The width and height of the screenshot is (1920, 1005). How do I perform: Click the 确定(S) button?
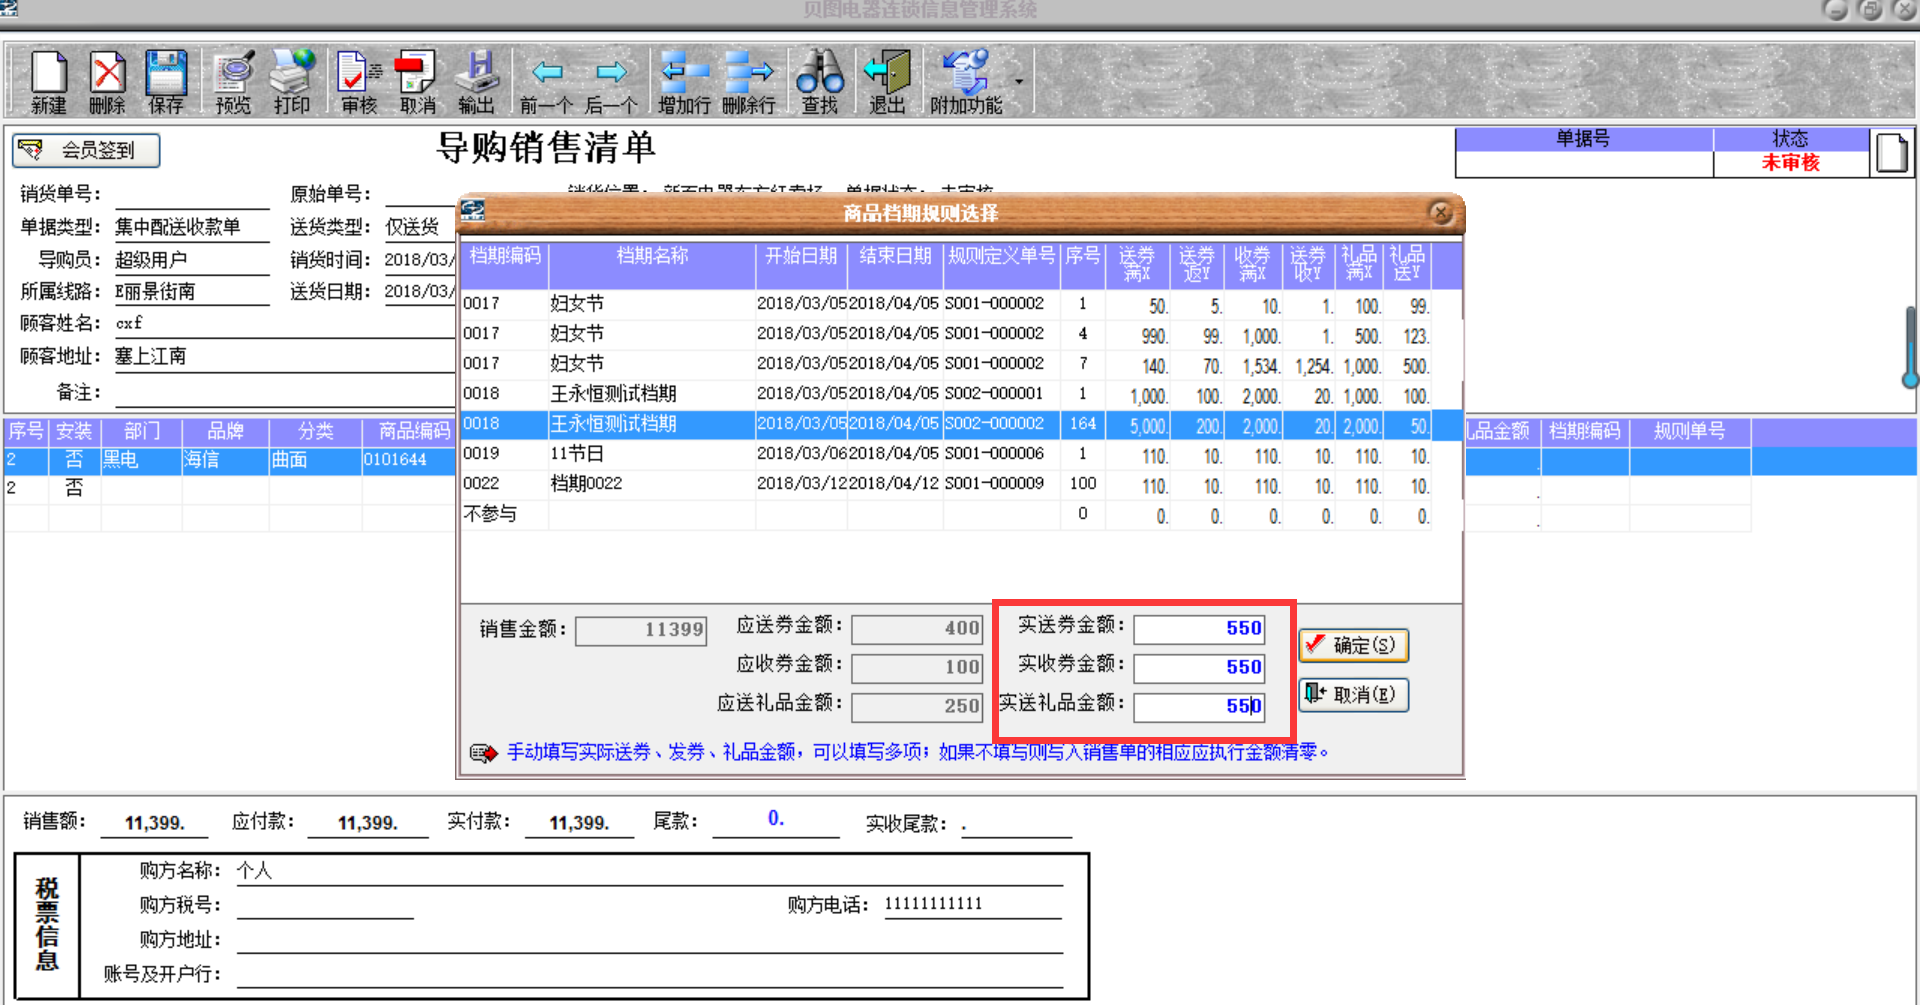1354,645
